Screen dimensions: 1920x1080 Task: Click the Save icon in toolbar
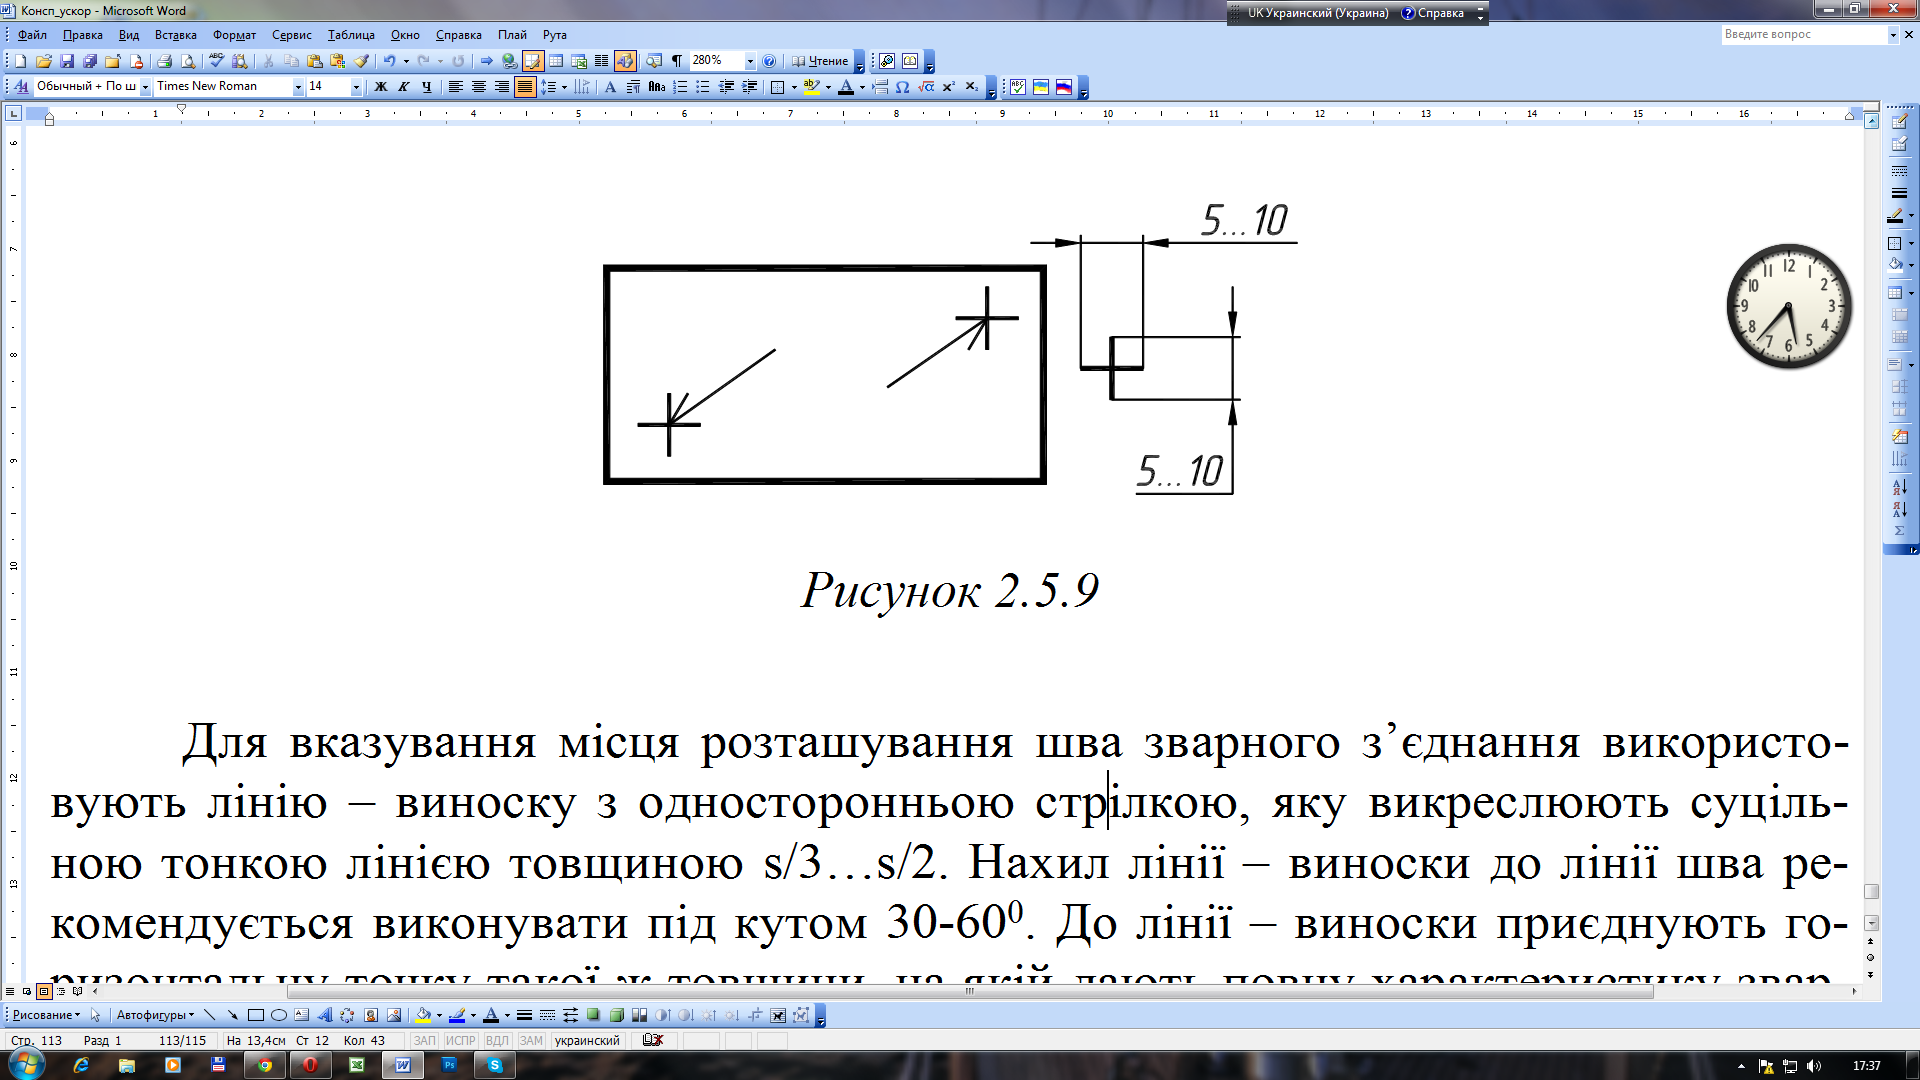tap(67, 61)
